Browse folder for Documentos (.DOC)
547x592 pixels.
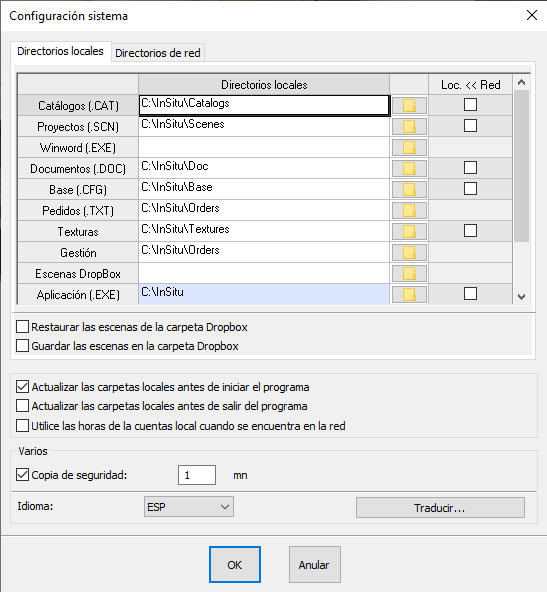point(409,168)
